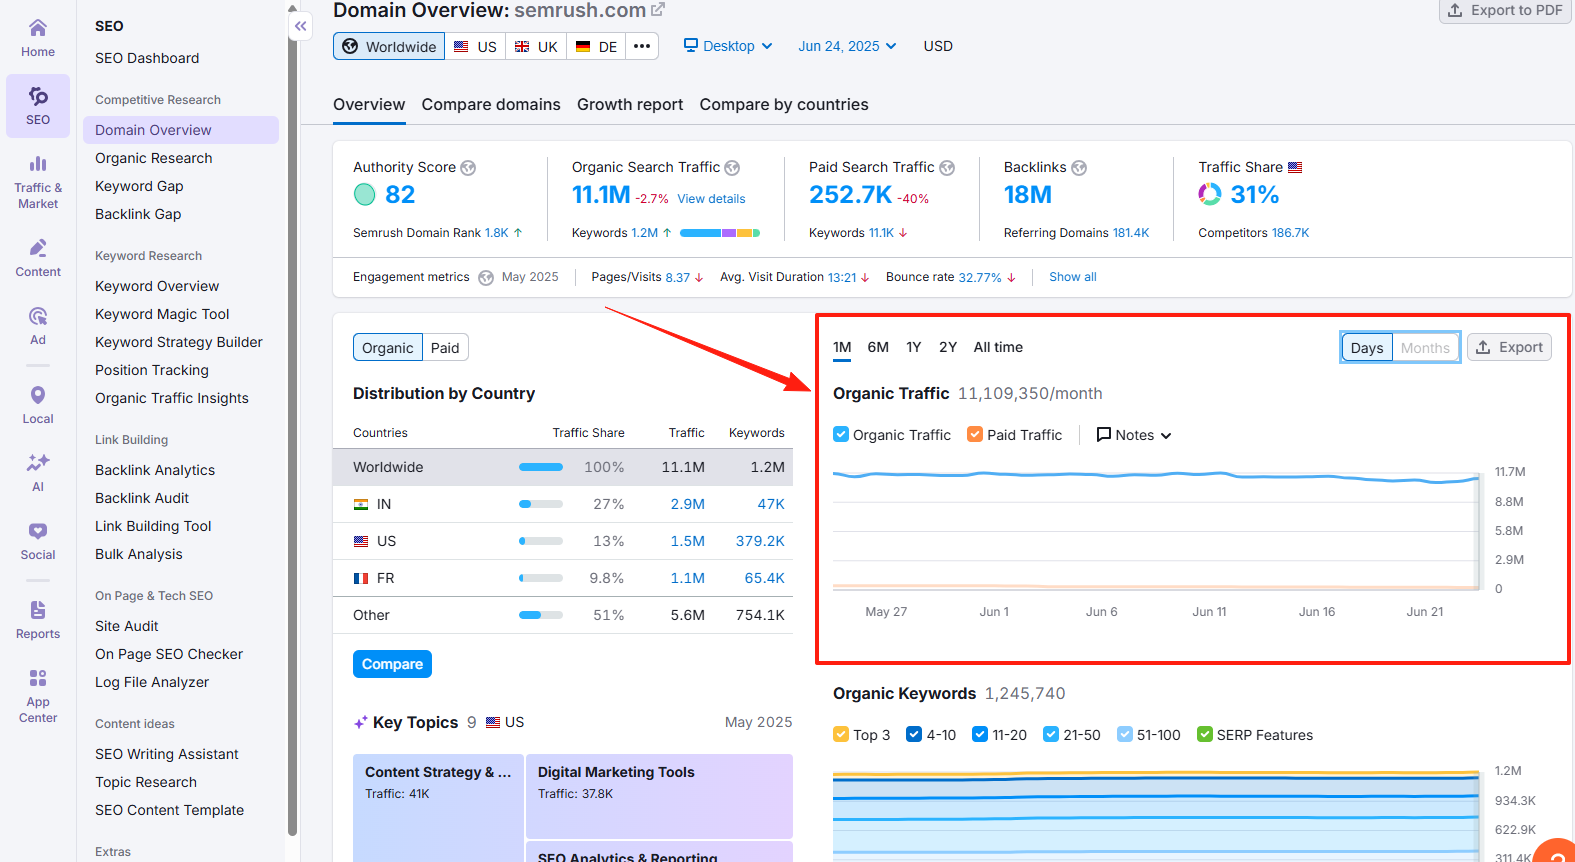
Task: Open the AI sparkle icon
Action: [38, 463]
